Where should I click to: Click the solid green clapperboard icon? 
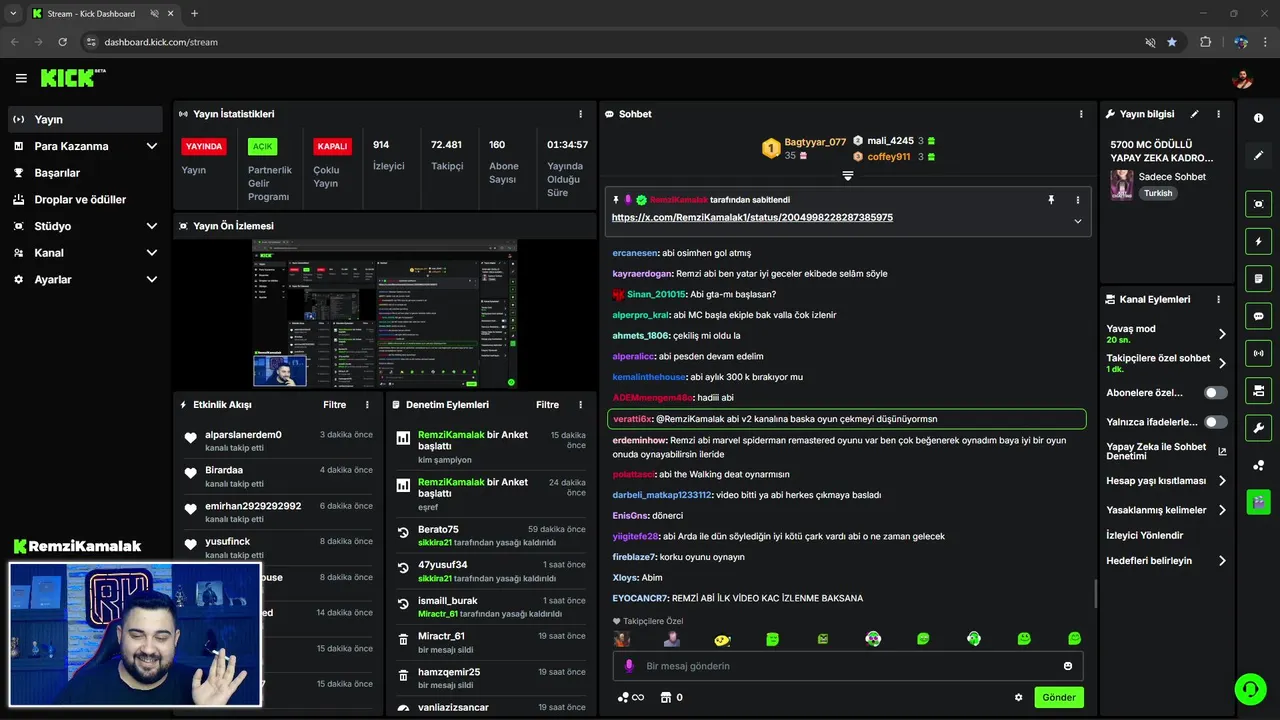[x=1258, y=502]
